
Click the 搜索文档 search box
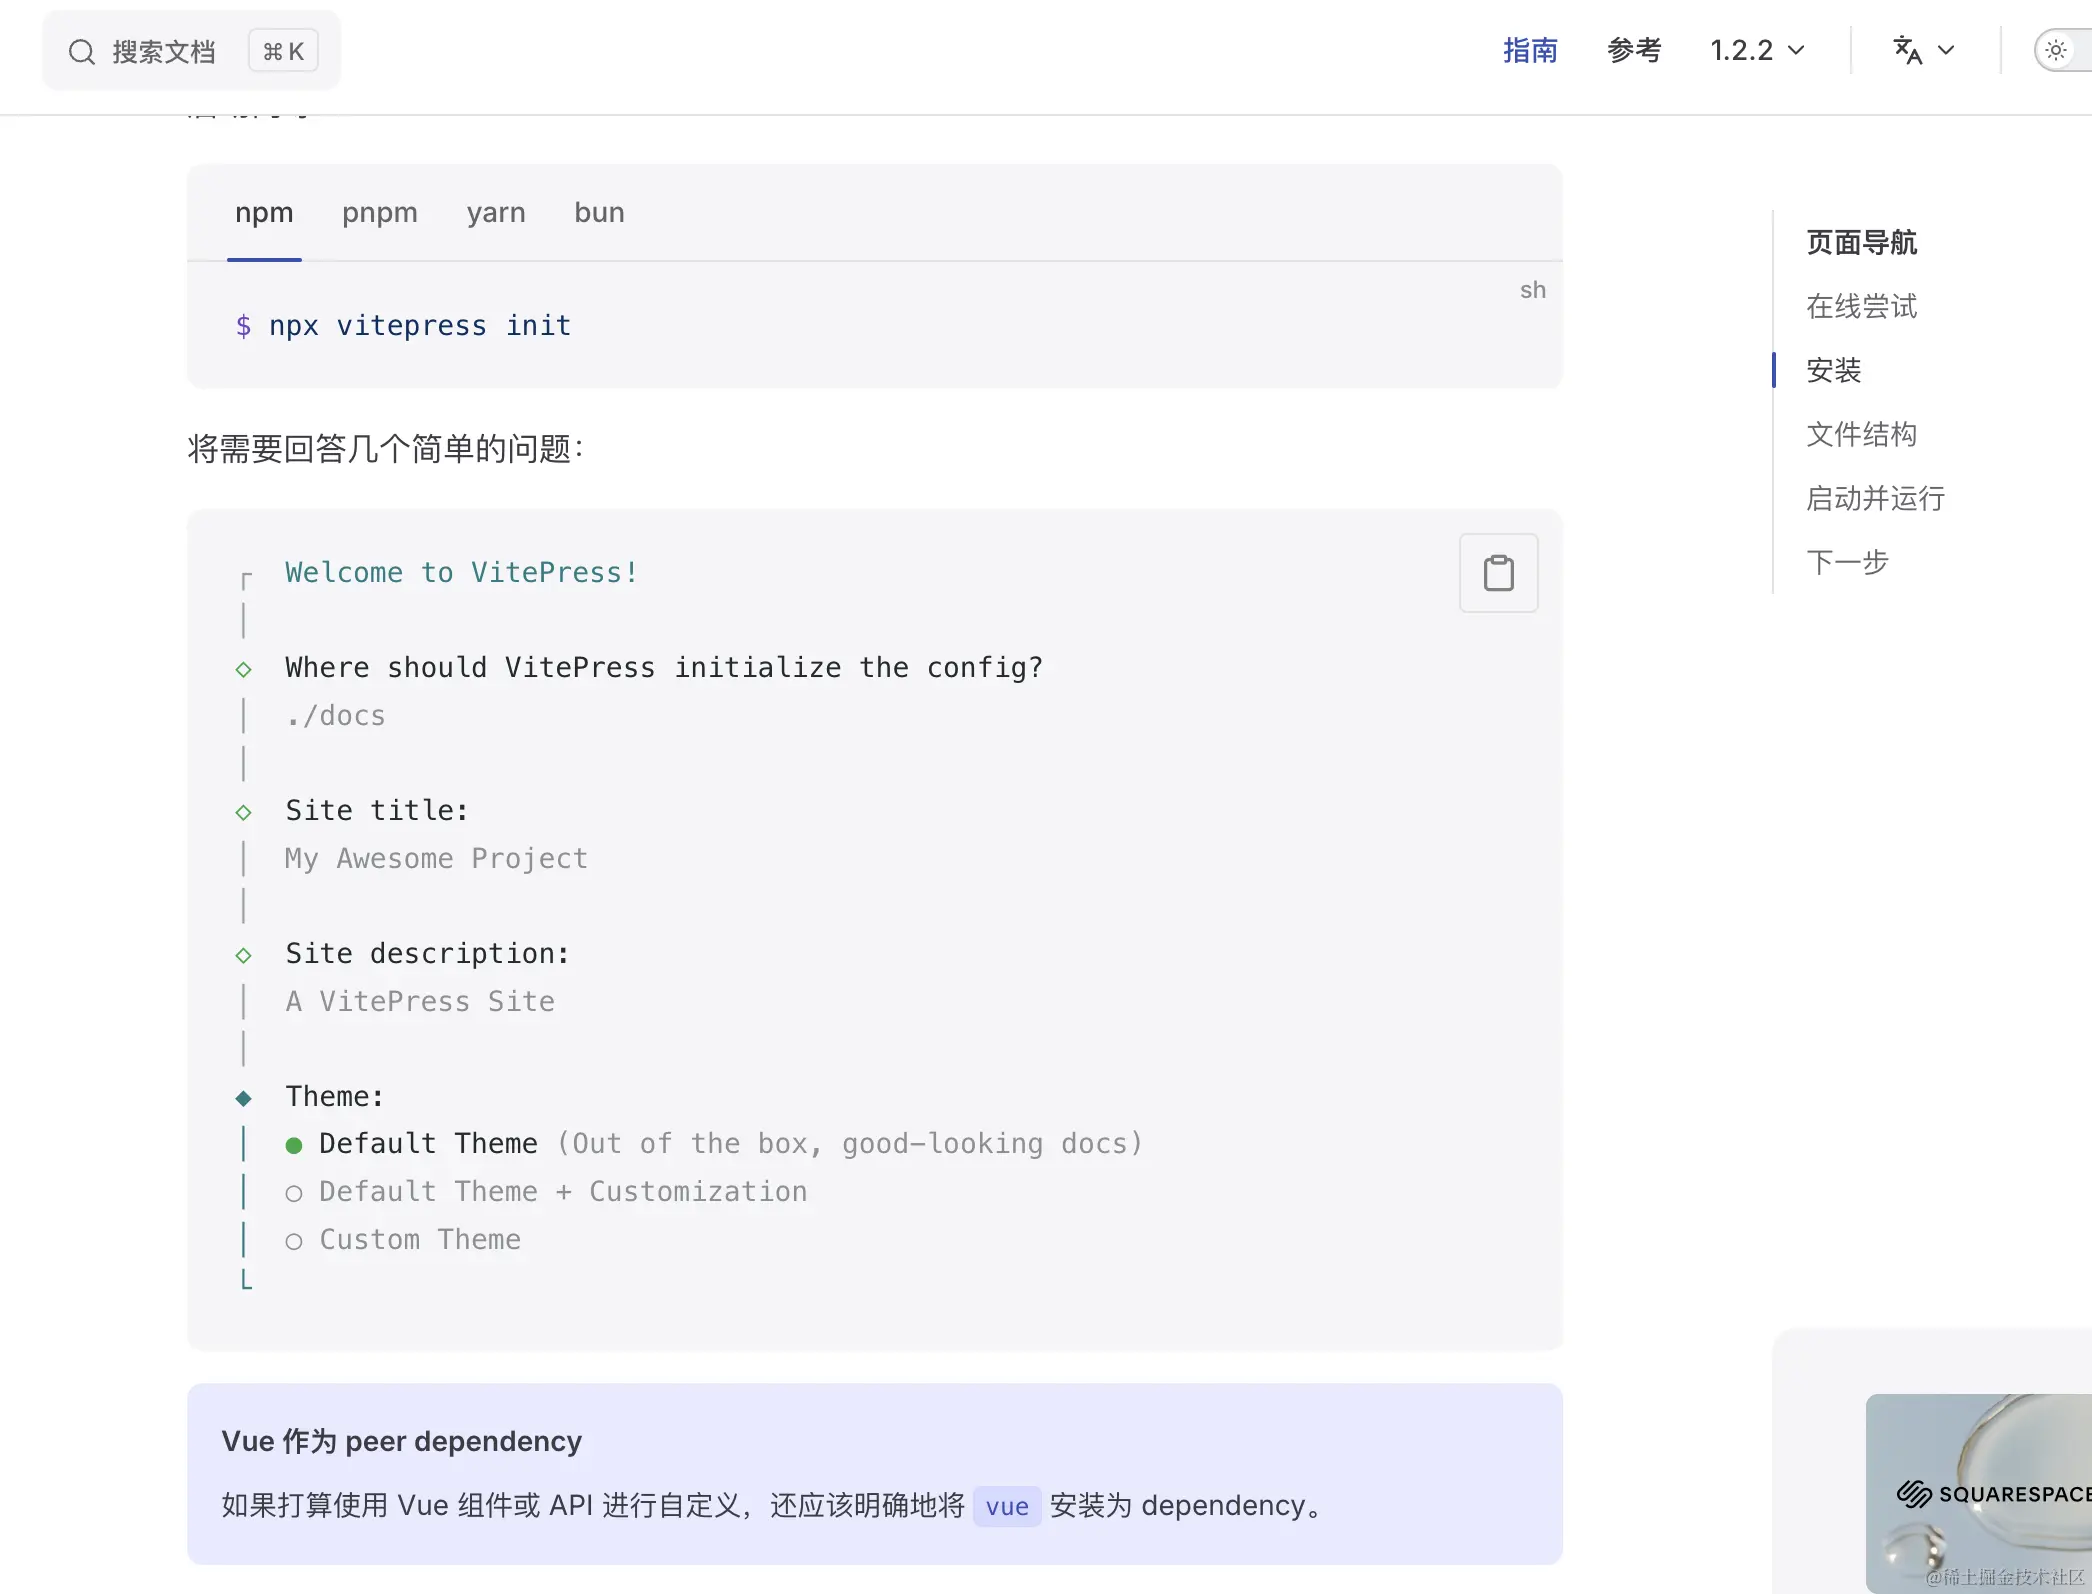pos(164,52)
